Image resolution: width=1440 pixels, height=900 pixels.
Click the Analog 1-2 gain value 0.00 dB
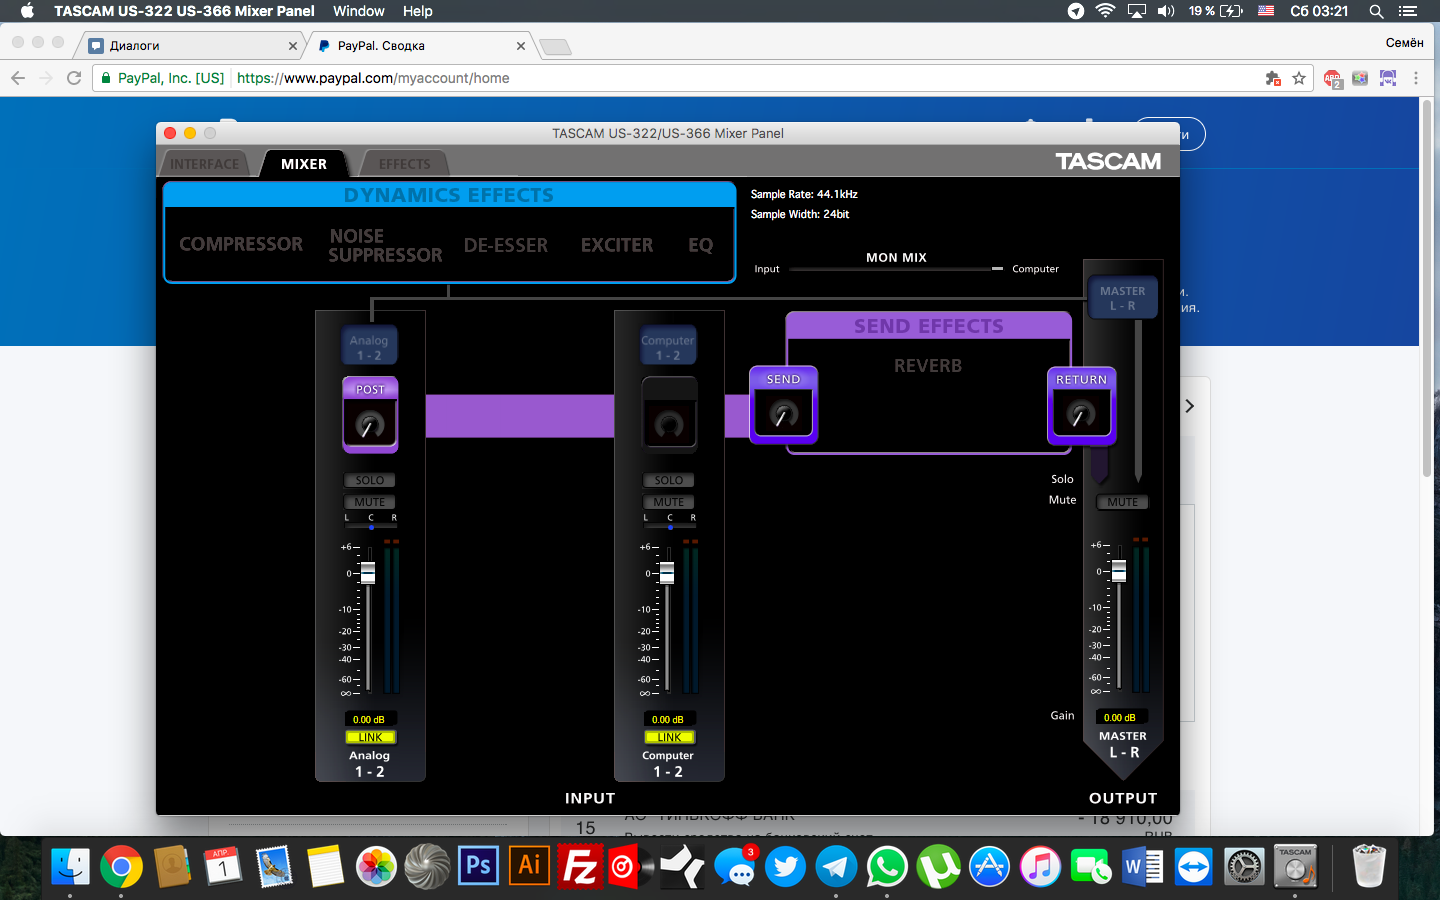point(369,719)
